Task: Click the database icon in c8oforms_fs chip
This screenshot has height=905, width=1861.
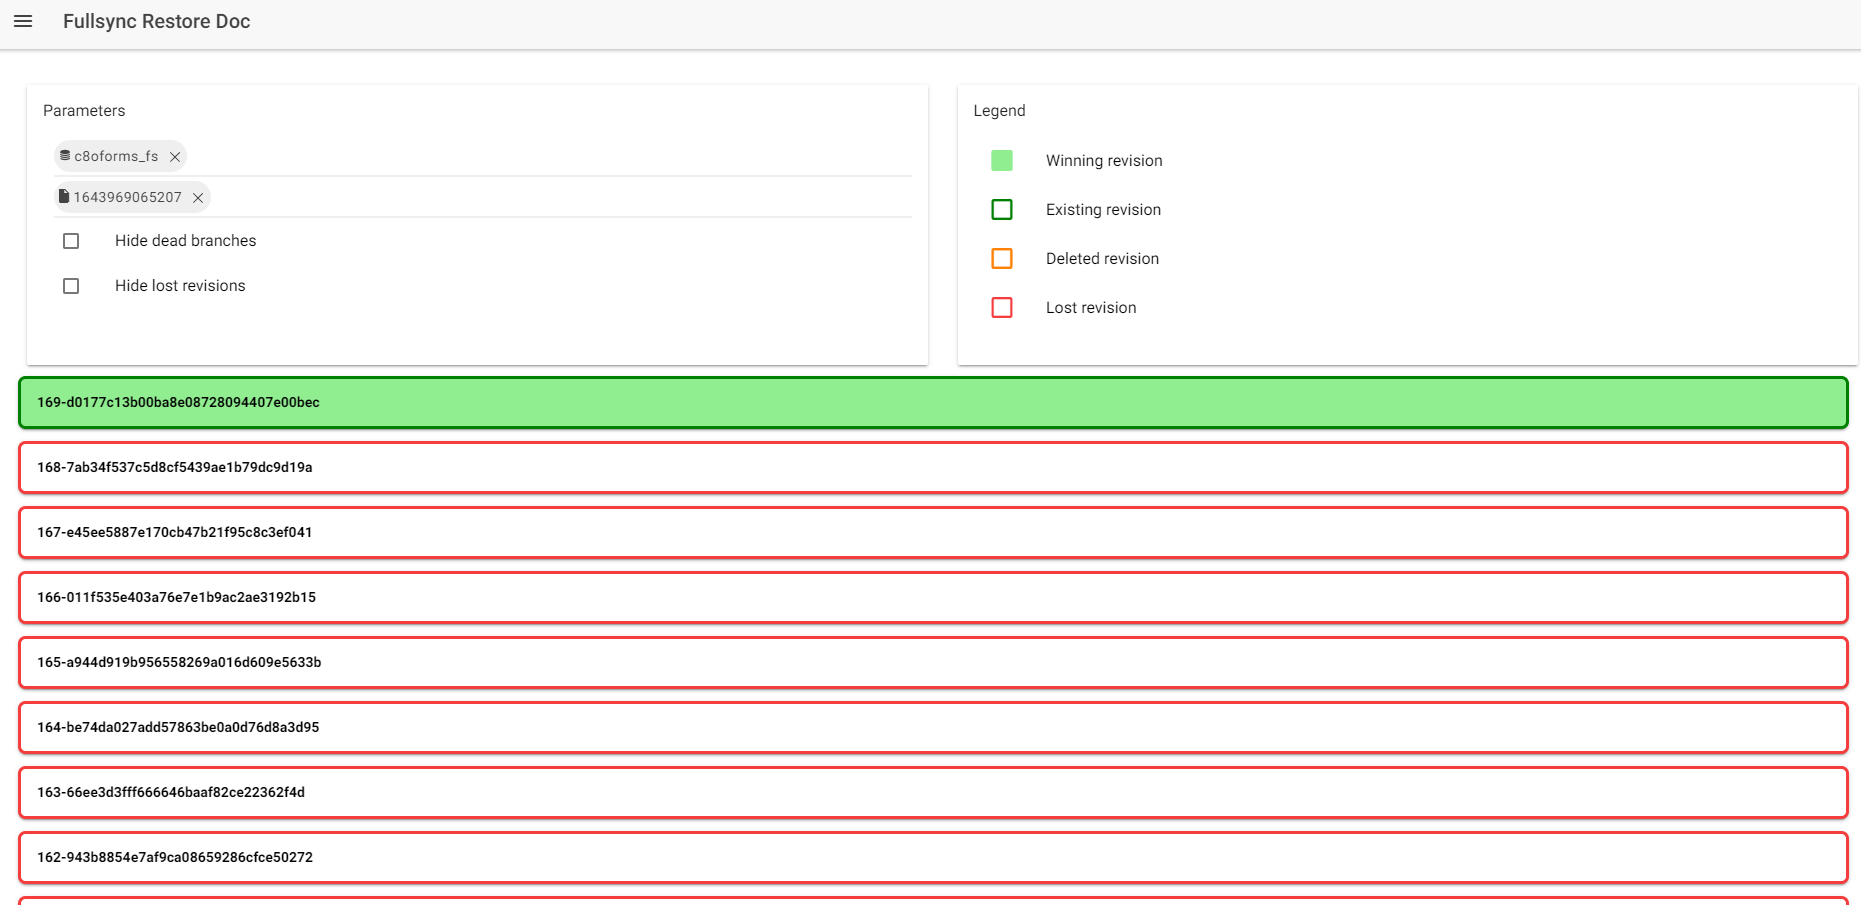Action: pyautogui.click(x=65, y=156)
